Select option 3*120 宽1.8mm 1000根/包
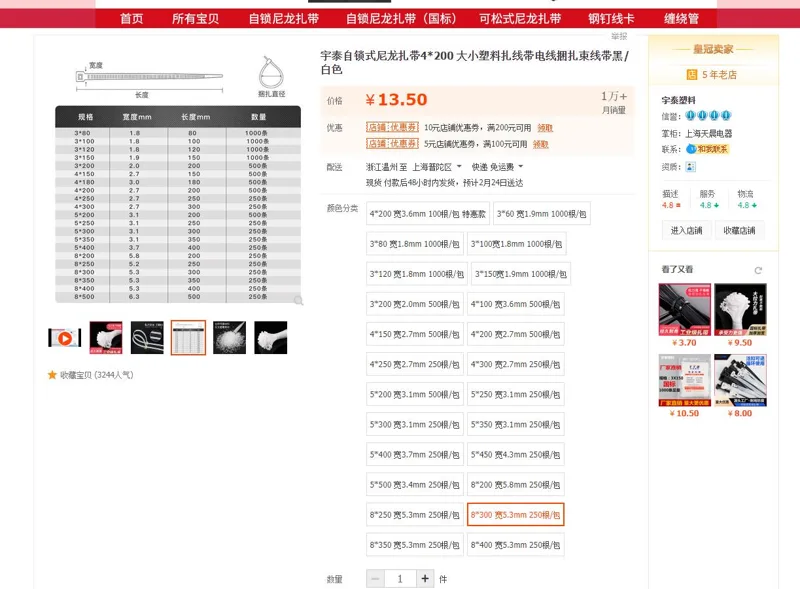 (416, 274)
